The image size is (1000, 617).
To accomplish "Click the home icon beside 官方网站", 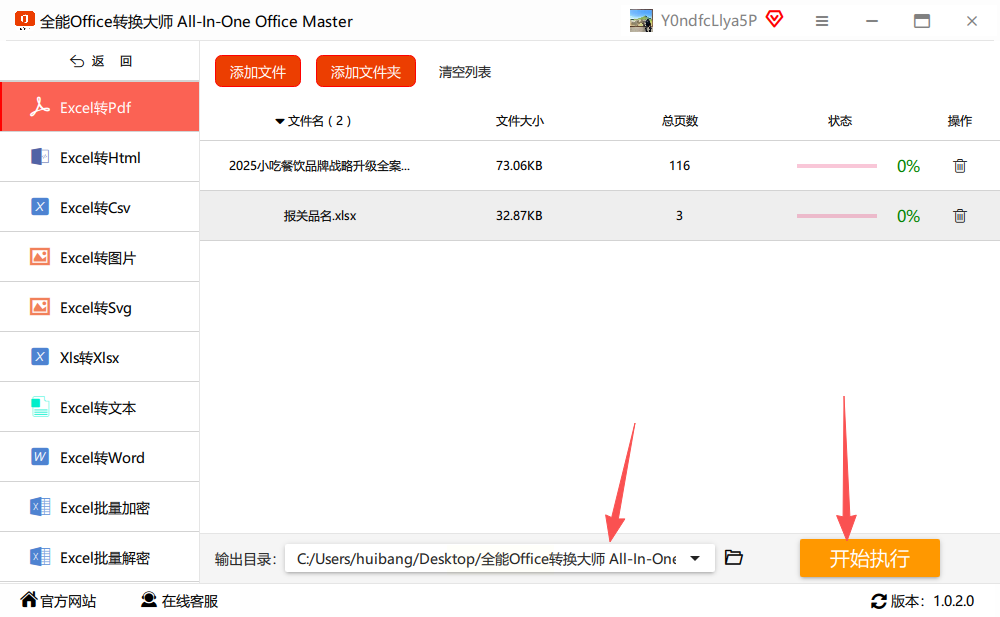I will (x=29, y=599).
